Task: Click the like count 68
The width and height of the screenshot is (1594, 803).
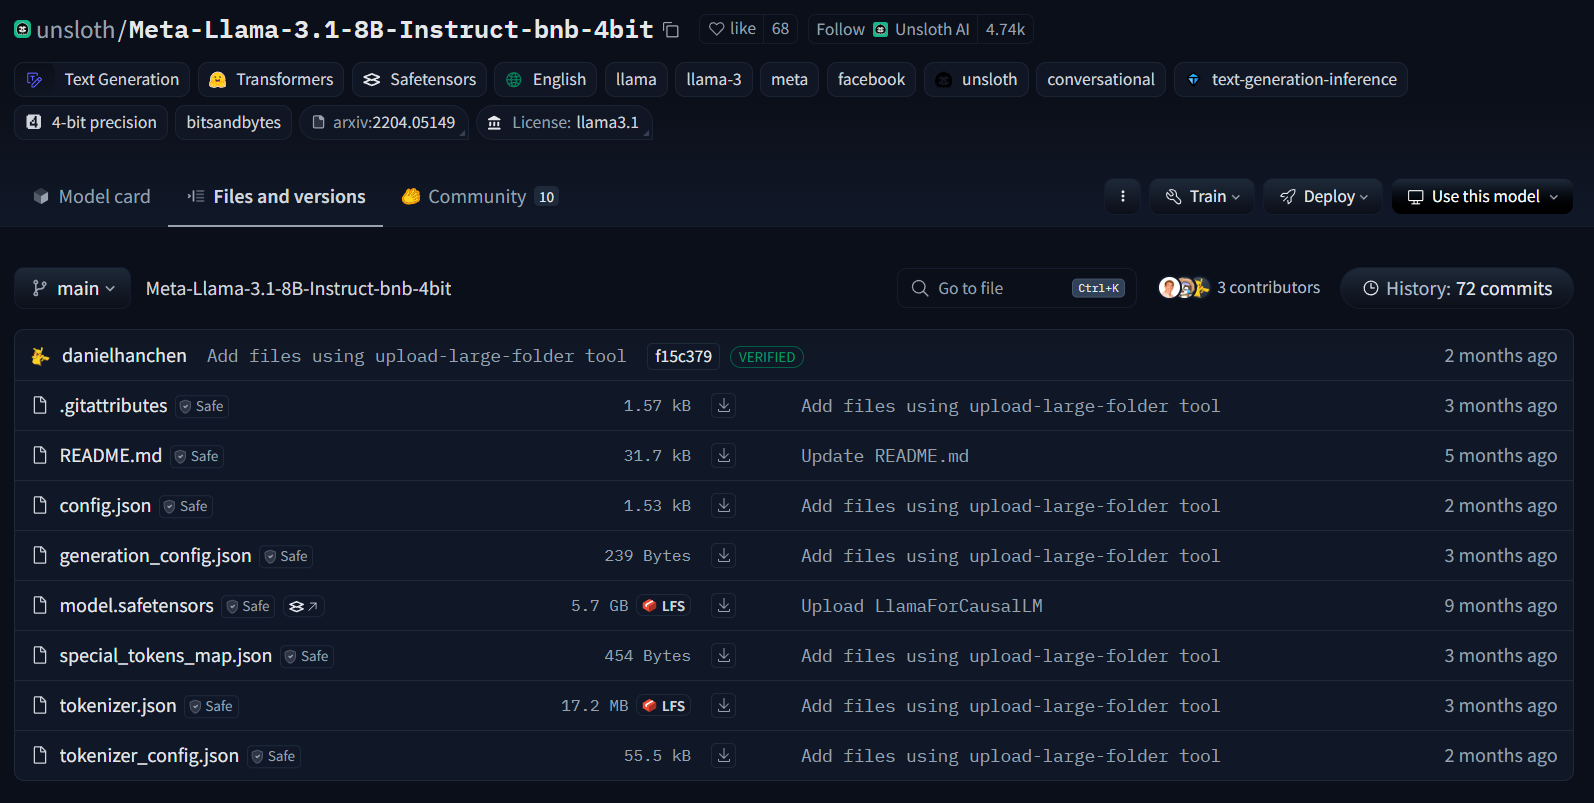Action: [x=781, y=29]
